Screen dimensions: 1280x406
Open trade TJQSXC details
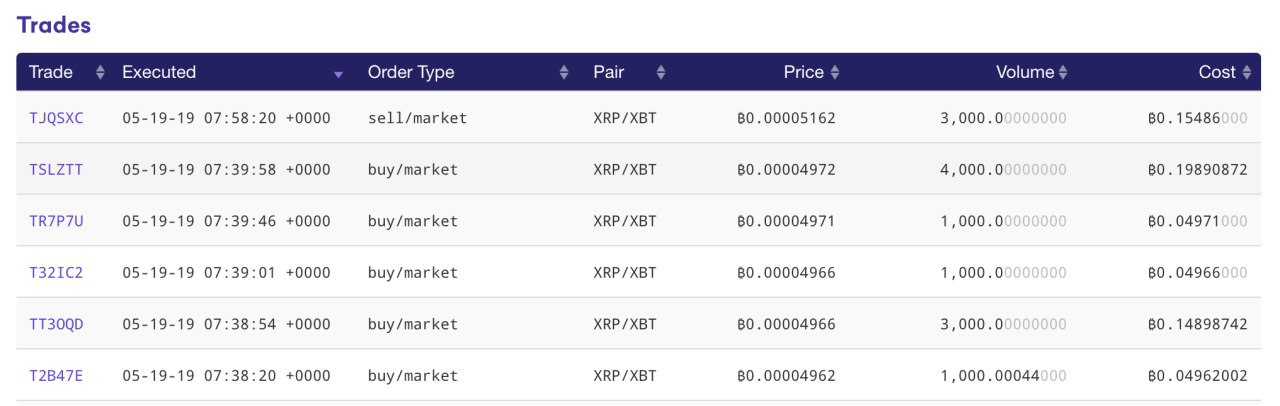[x=56, y=118]
